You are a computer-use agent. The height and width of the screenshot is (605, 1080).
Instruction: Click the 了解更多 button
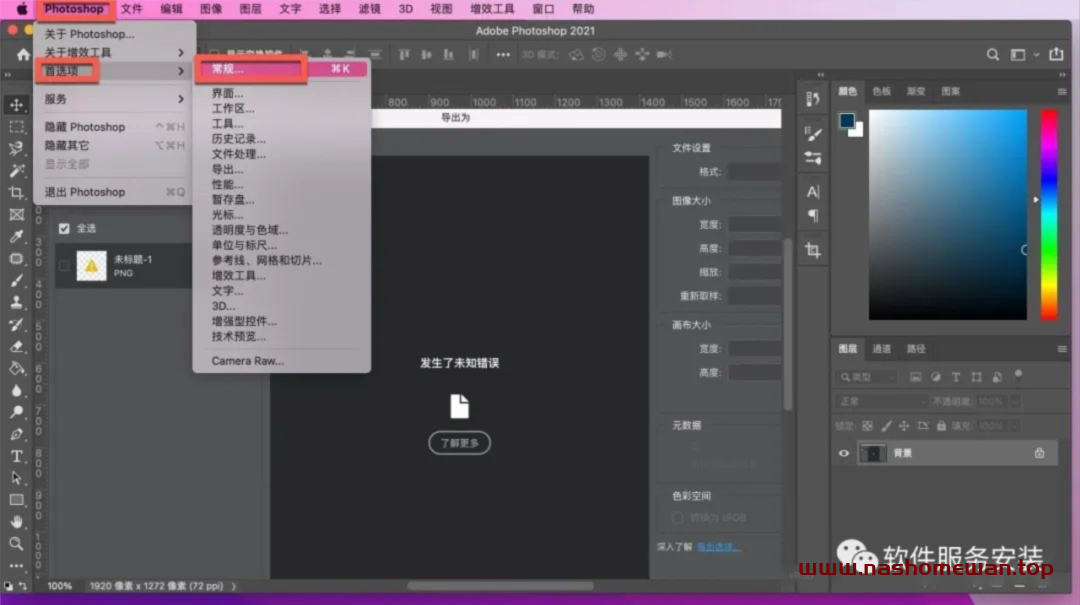(x=459, y=443)
